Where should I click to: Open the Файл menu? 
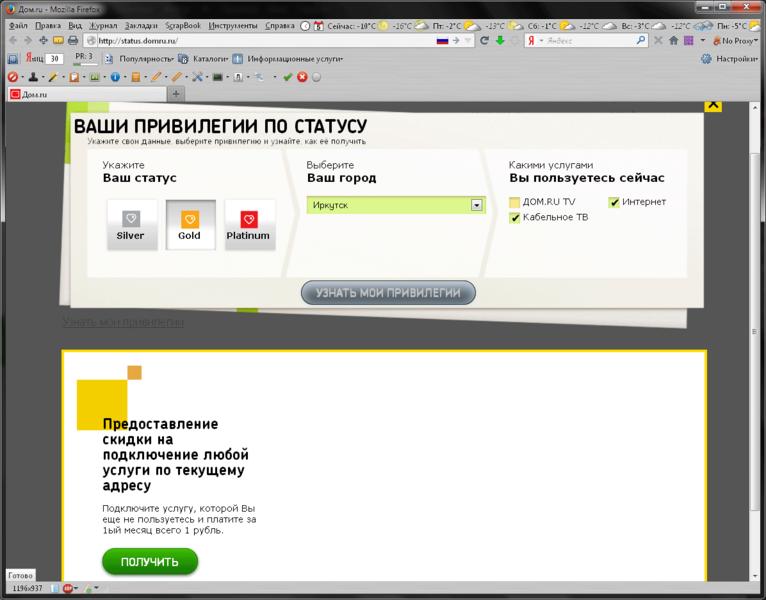click(x=18, y=25)
